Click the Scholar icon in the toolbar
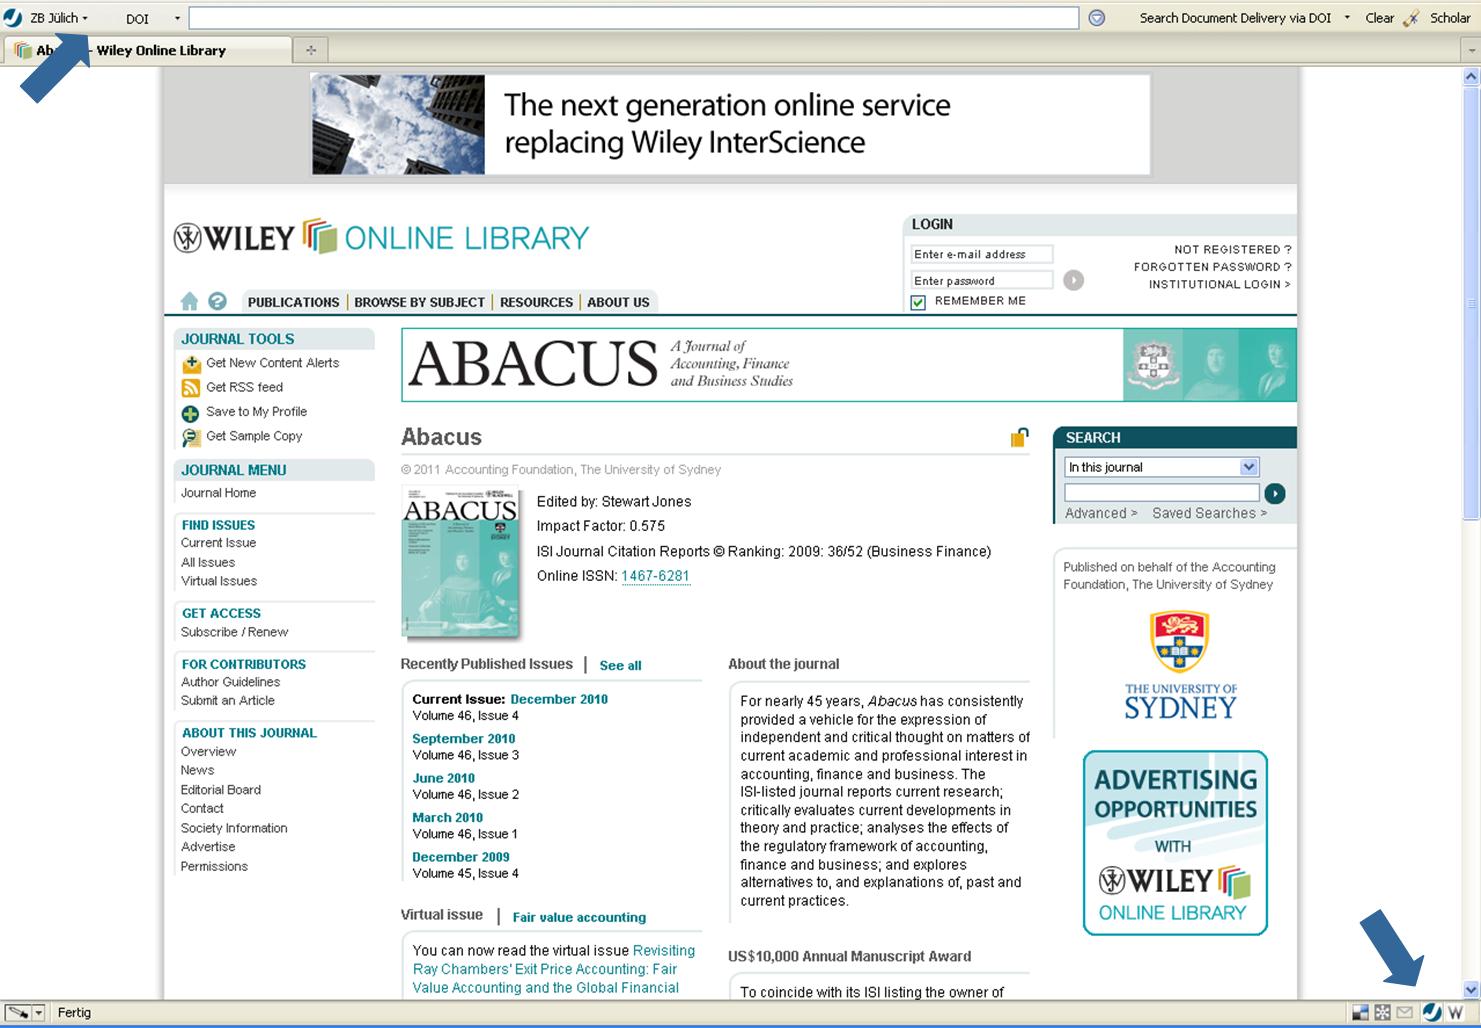Viewport: 1481px width, 1028px height. [x=1412, y=17]
